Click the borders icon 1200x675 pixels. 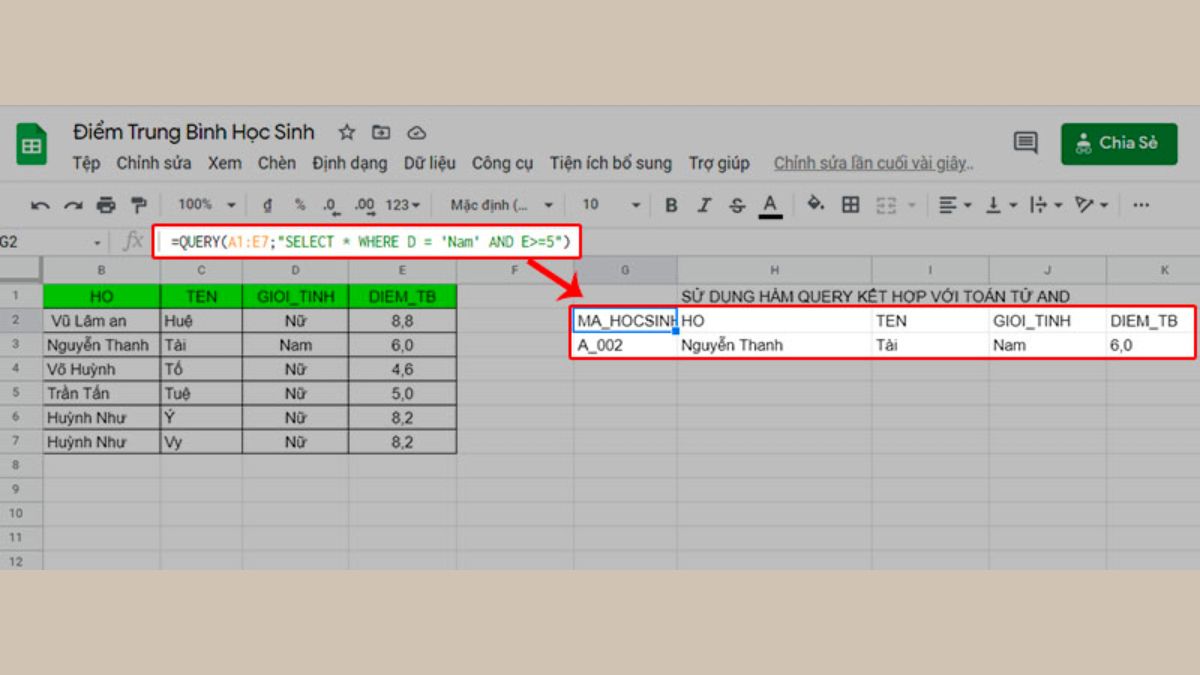click(848, 204)
